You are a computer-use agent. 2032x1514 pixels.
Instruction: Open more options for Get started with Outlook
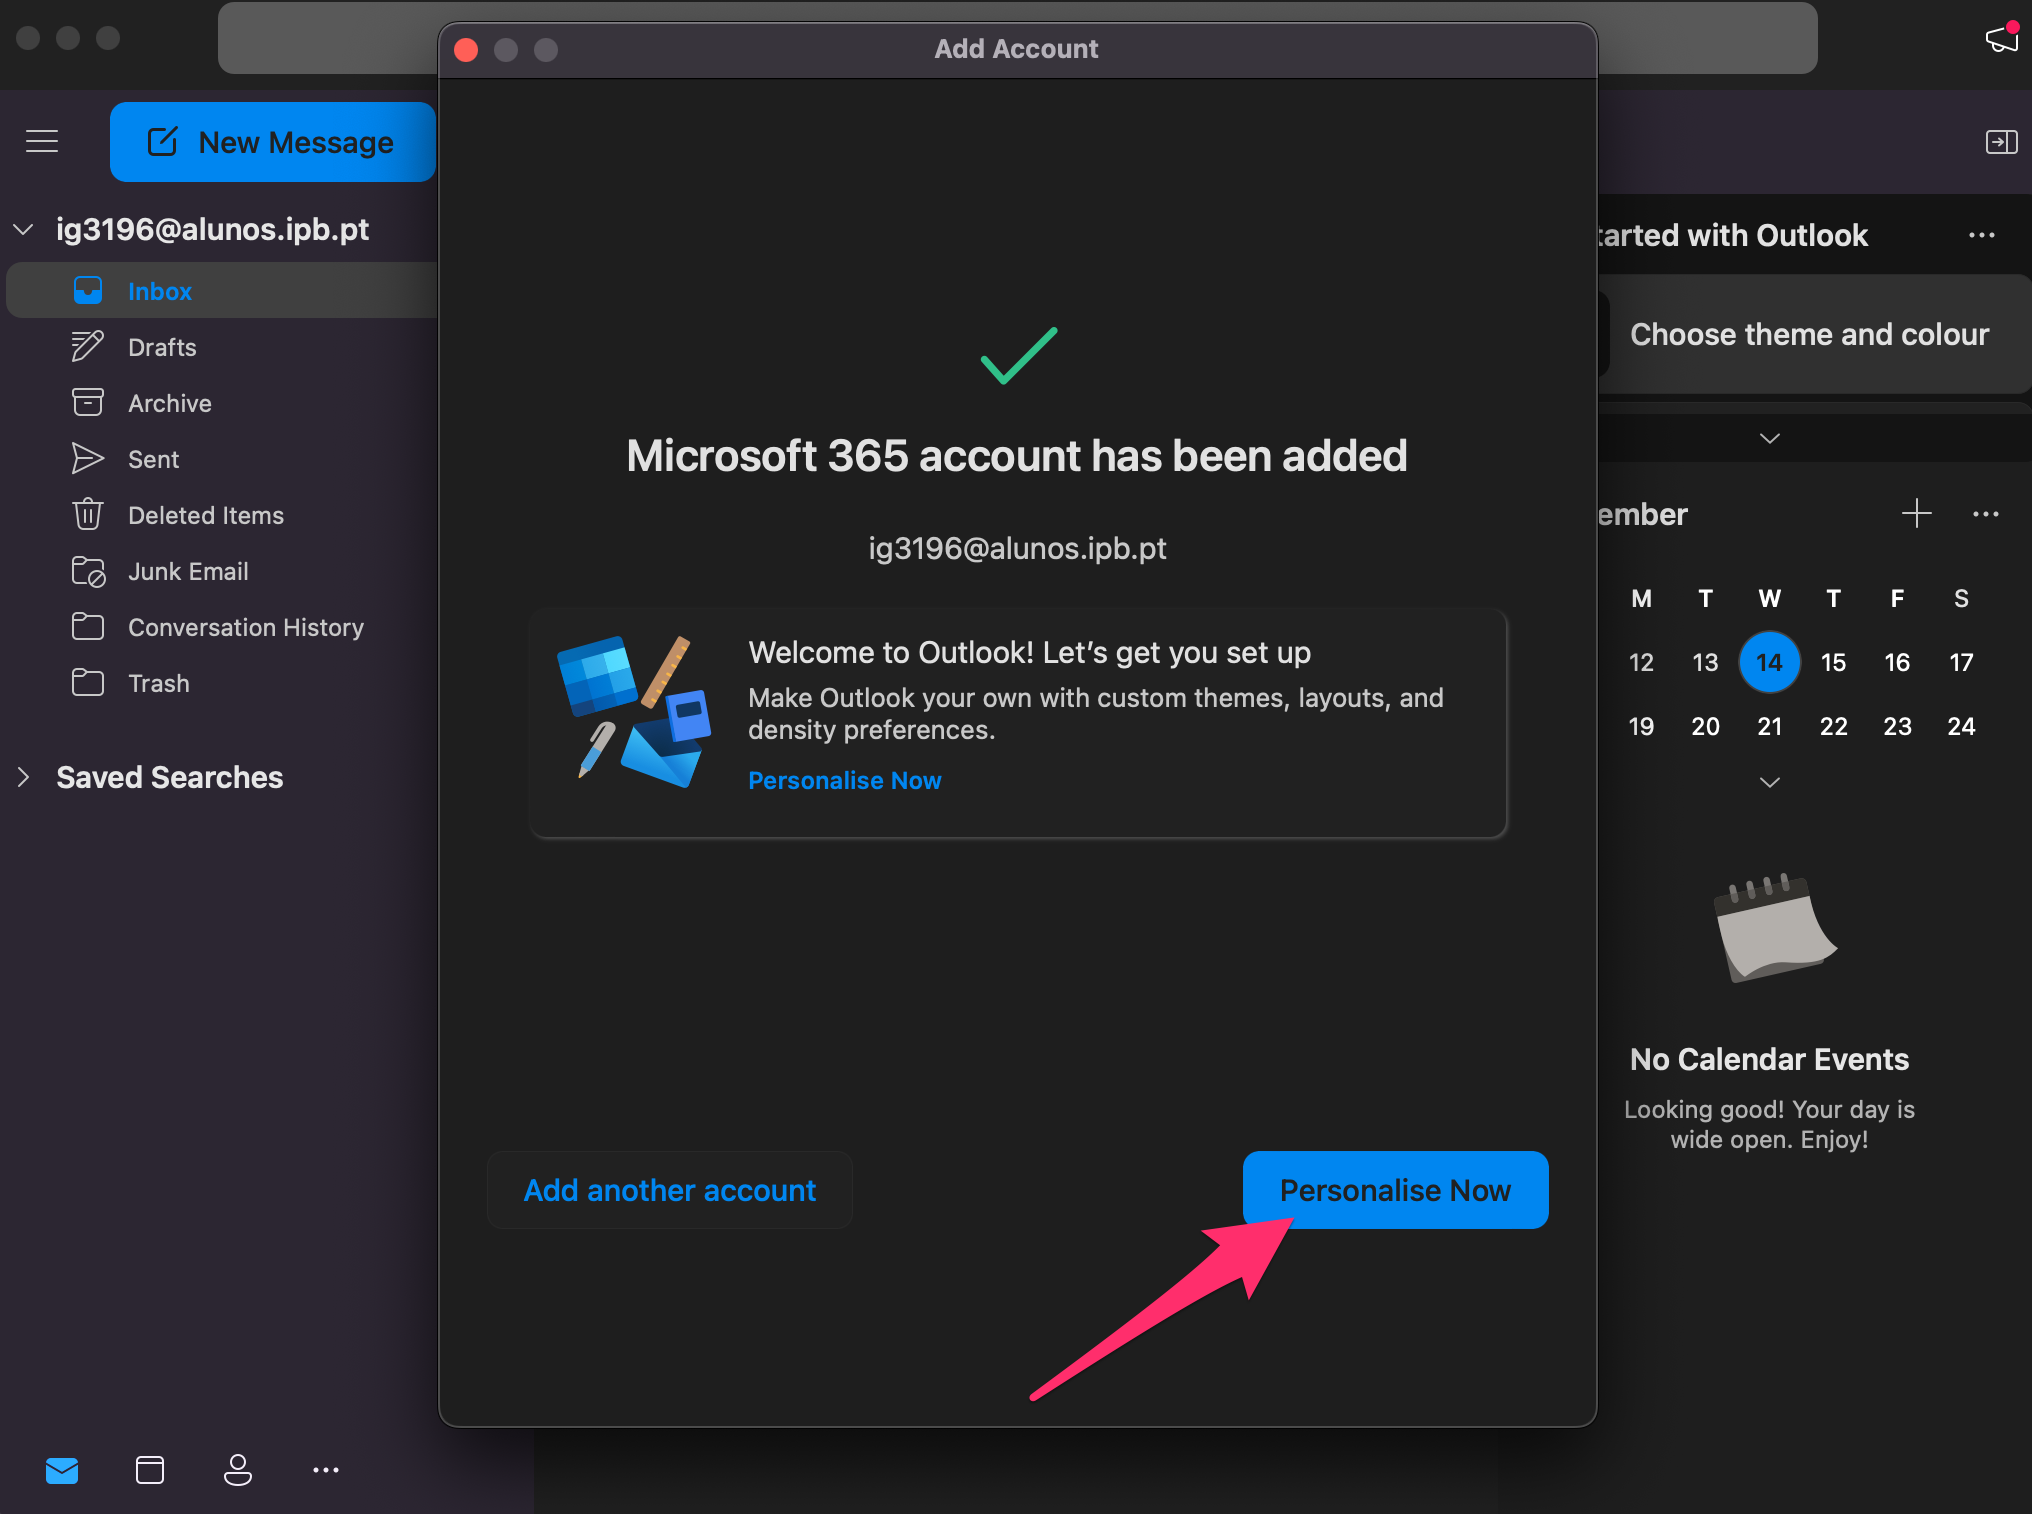click(1982, 235)
